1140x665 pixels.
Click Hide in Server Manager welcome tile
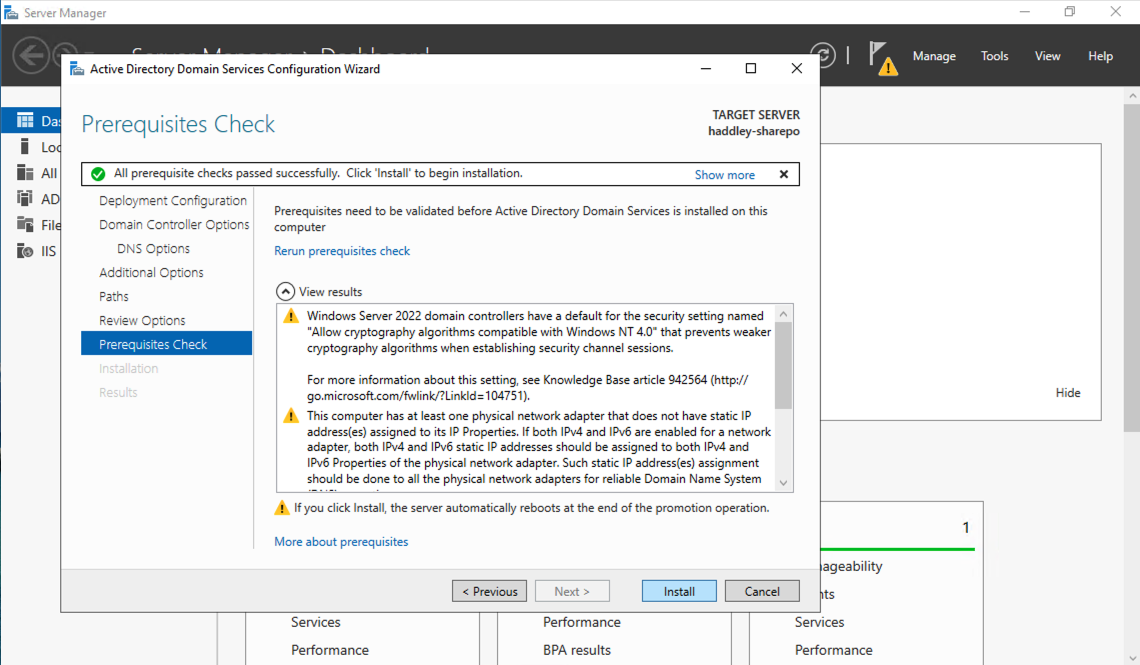coord(1067,392)
